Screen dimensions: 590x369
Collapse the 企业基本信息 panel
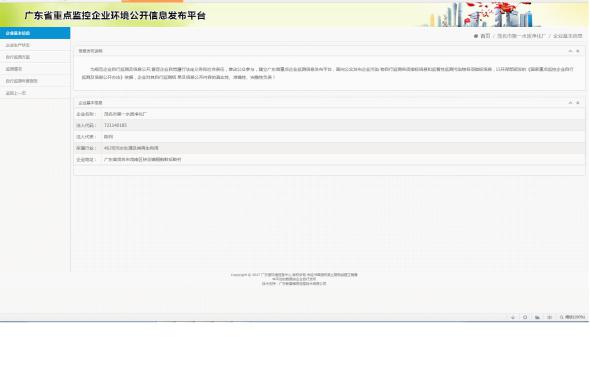pyautogui.click(x=570, y=103)
